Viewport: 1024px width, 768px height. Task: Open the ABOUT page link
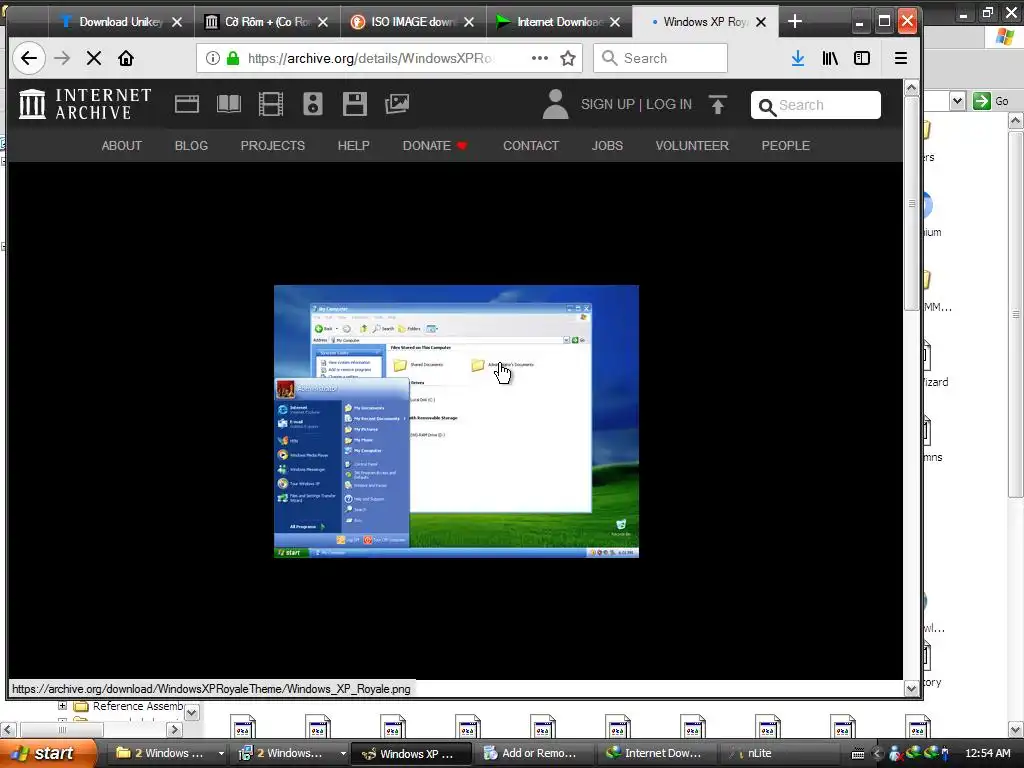121,146
